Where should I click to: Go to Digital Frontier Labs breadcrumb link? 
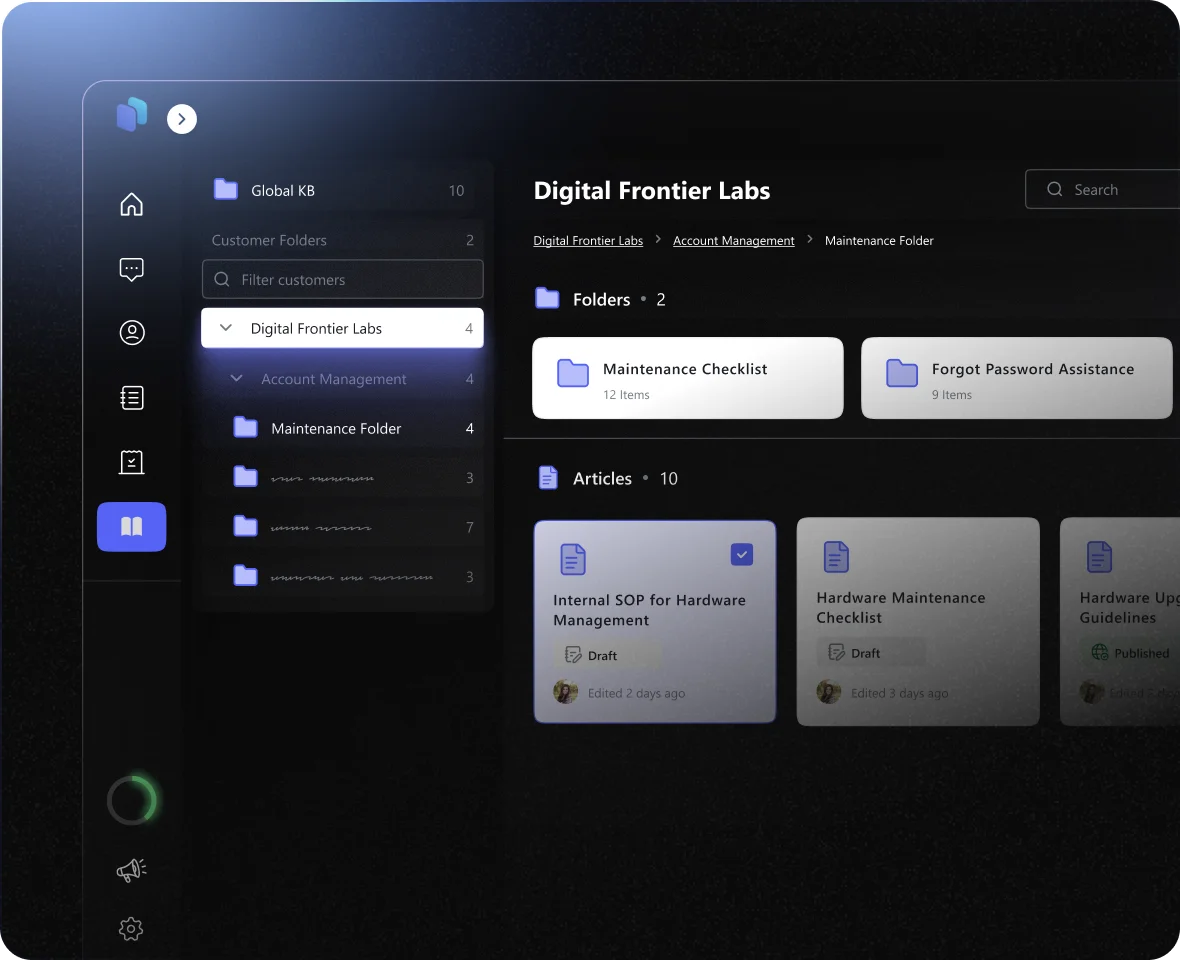[x=588, y=241]
